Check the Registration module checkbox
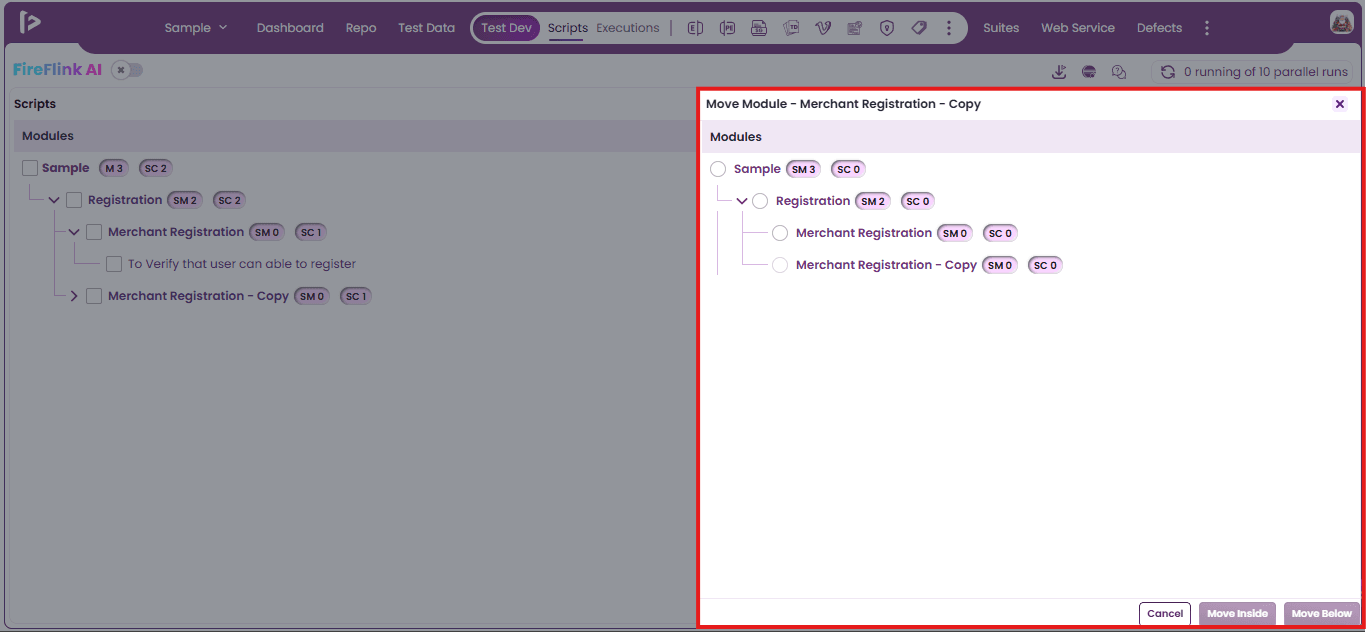The image size is (1366, 632). (74, 200)
